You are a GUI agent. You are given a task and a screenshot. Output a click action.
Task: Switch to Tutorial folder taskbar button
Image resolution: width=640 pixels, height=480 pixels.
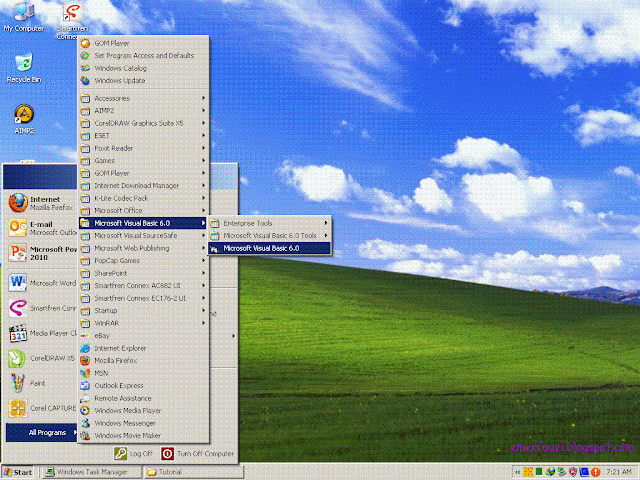(x=194, y=472)
